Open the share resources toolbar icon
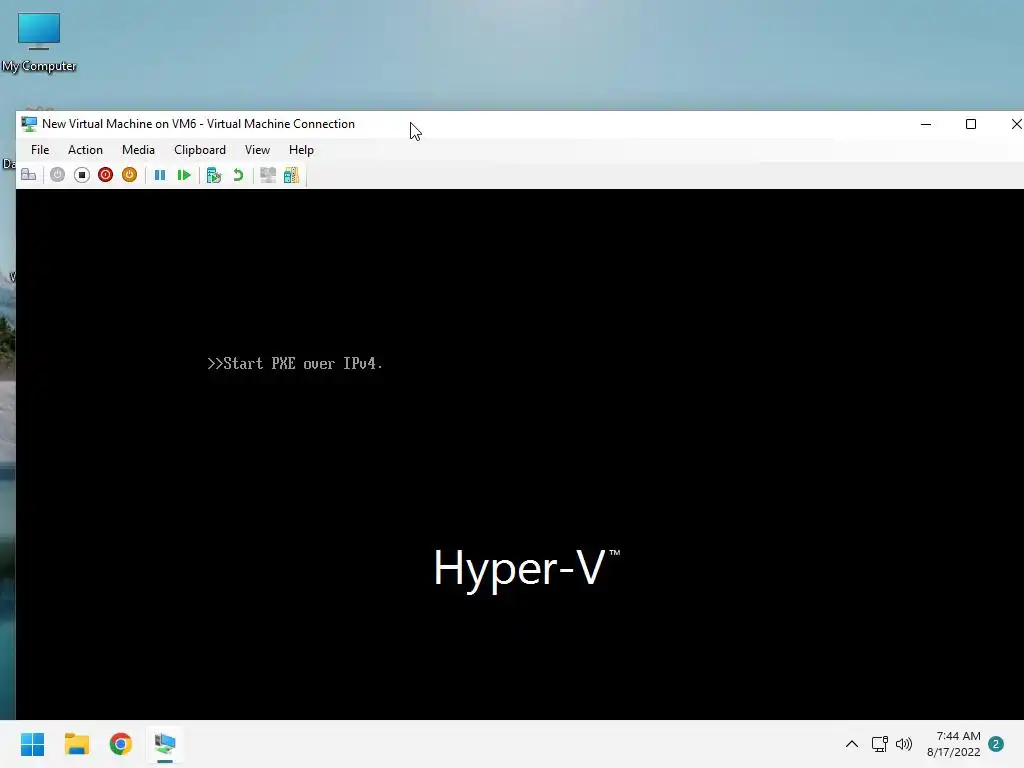 pos(291,175)
